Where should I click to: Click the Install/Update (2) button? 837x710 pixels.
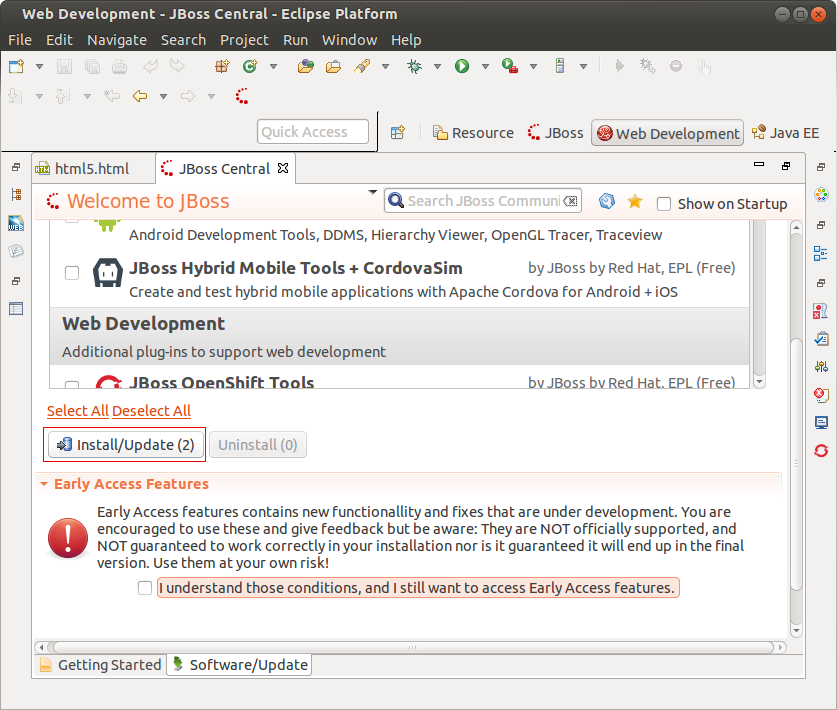point(125,445)
